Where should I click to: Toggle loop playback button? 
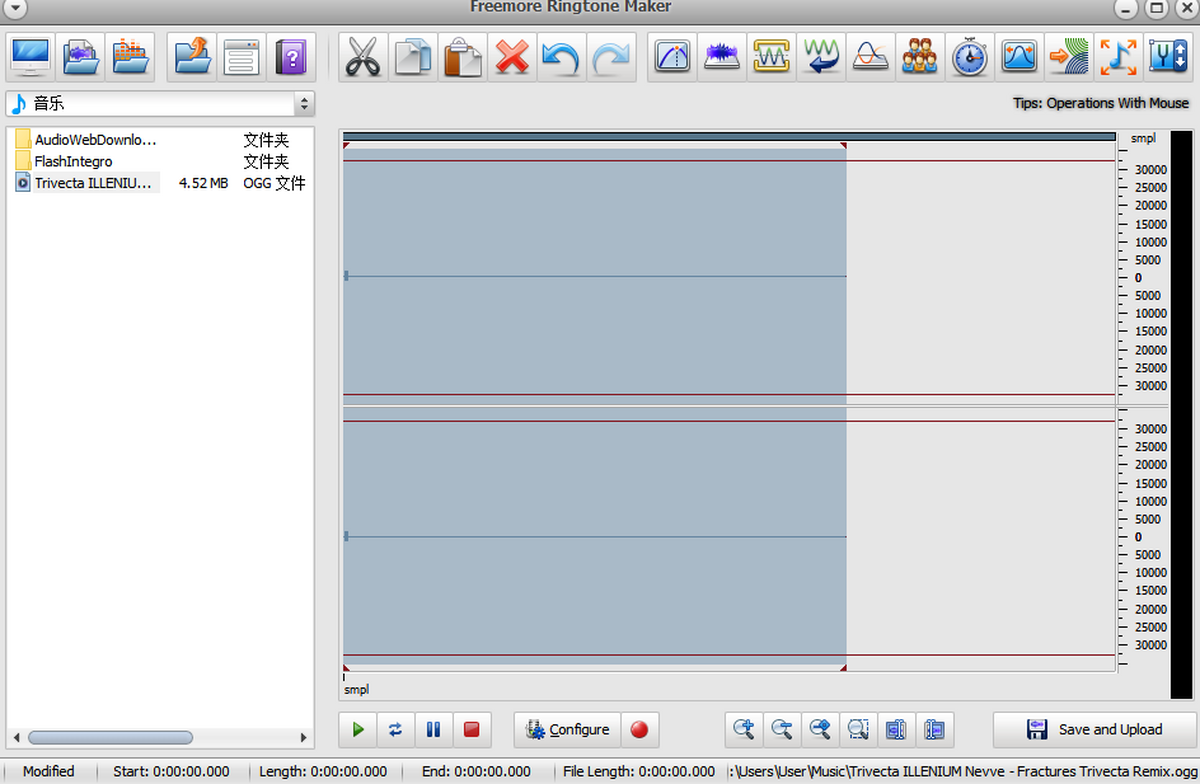pyautogui.click(x=396, y=730)
